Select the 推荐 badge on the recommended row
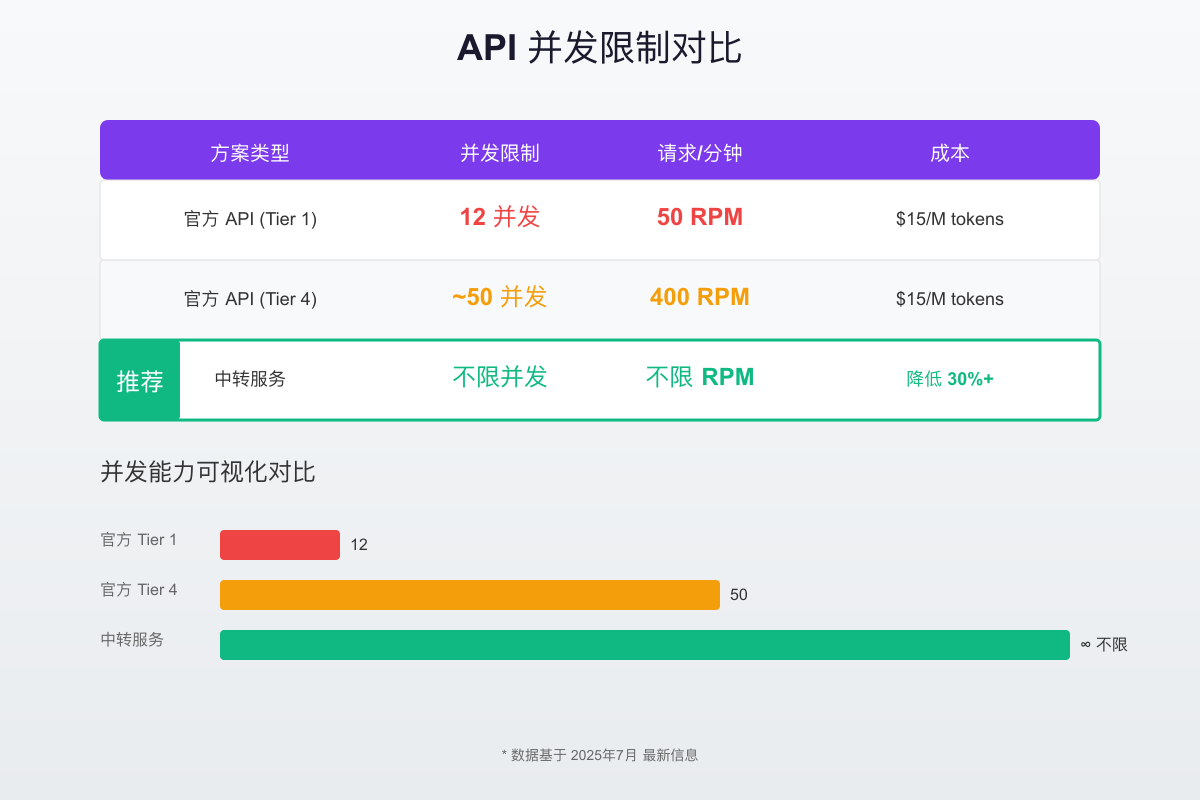The width and height of the screenshot is (1200, 800). 139,380
